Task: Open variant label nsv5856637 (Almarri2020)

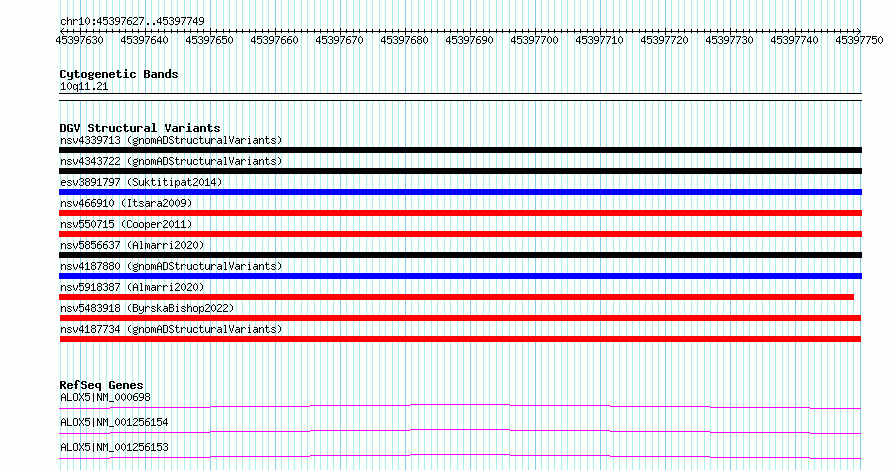Action: 132,245
